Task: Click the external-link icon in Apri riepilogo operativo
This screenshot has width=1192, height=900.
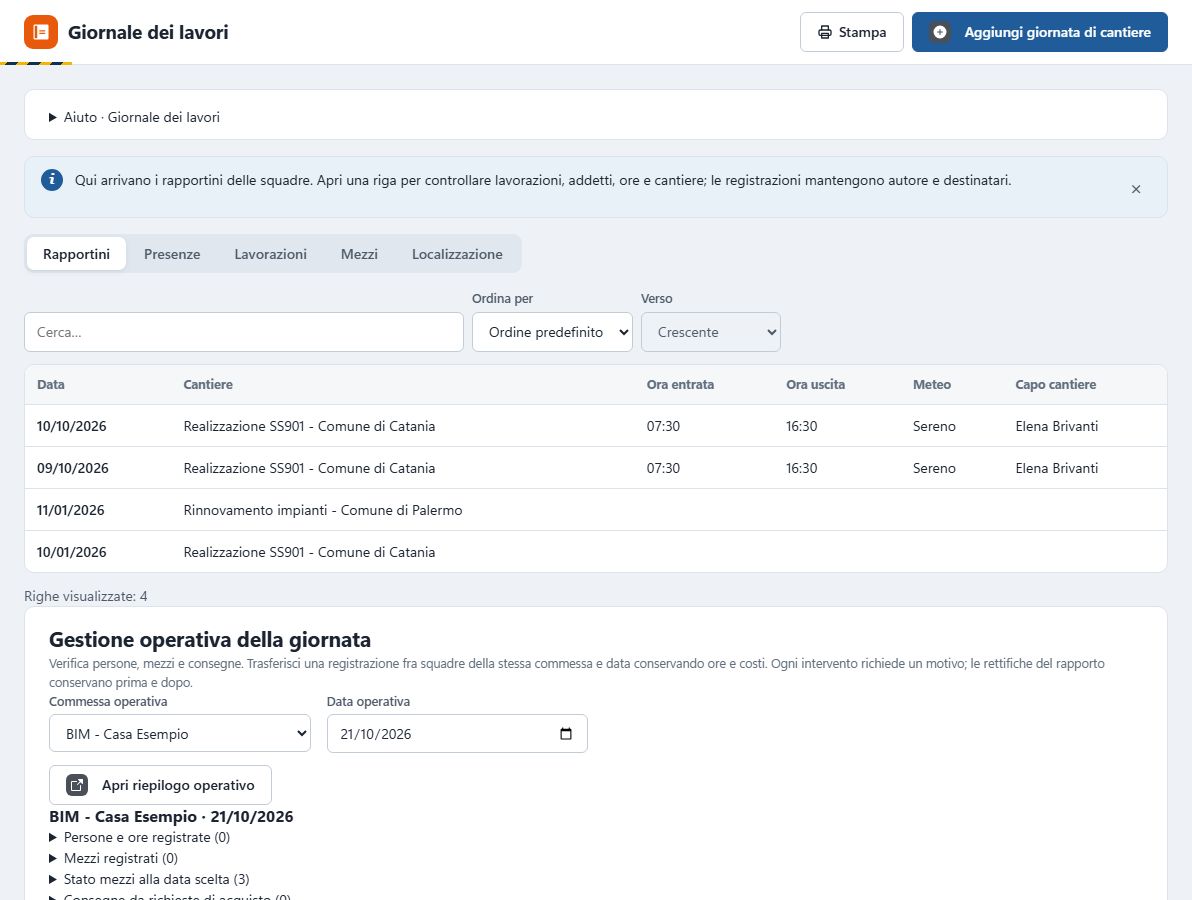Action: coord(77,785)
